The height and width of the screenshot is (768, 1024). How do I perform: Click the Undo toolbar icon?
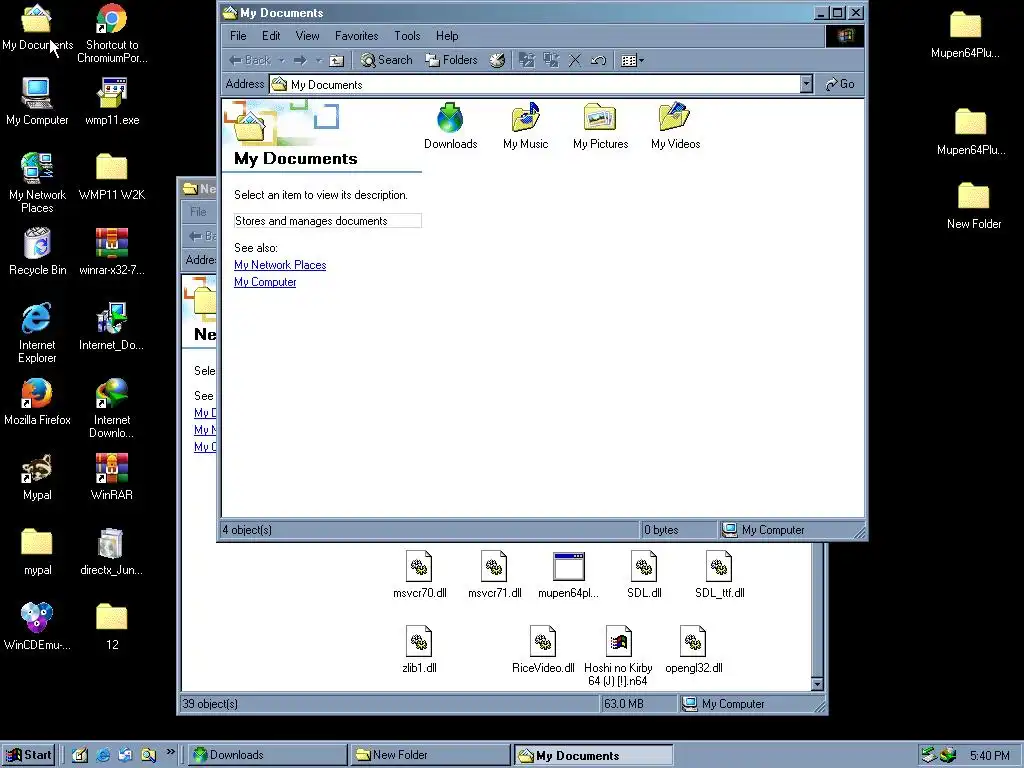[x=598, y=61]
